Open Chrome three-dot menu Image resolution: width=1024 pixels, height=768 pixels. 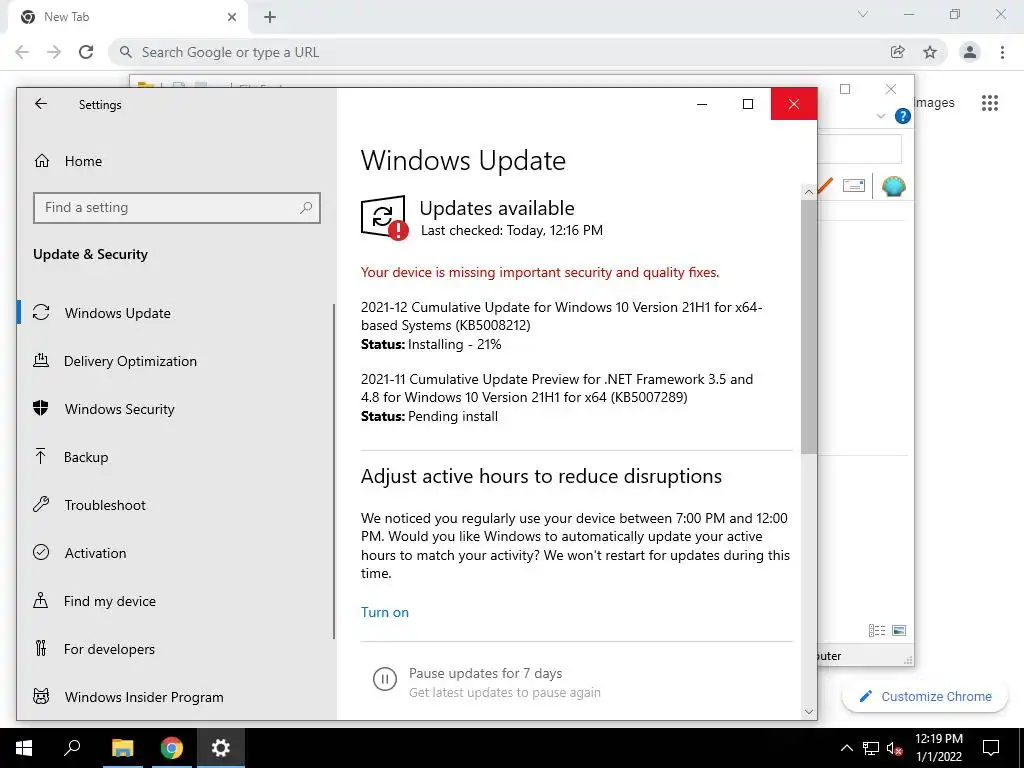[x=1002, y=52]
